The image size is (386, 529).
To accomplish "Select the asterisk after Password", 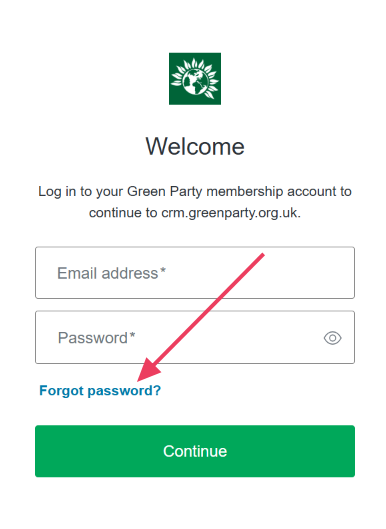I will [x=132, y=335].
